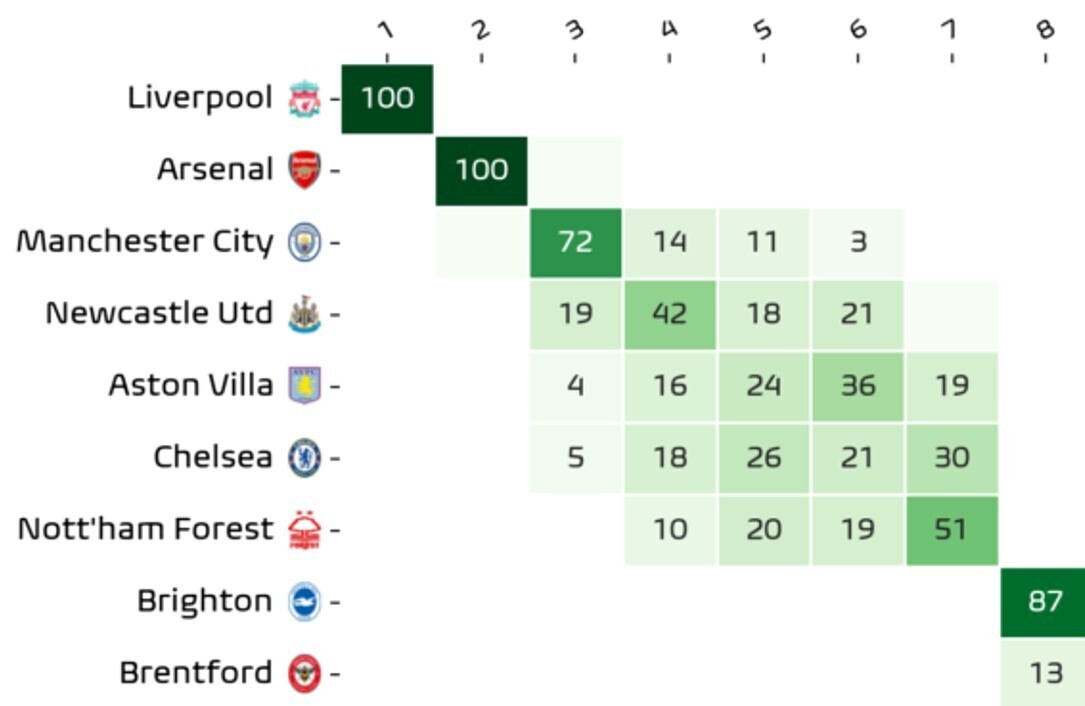Viewport: 1085px width, 706px height.
Task: Click the Nott'ham Forest team label
Action: click(145, 529)
